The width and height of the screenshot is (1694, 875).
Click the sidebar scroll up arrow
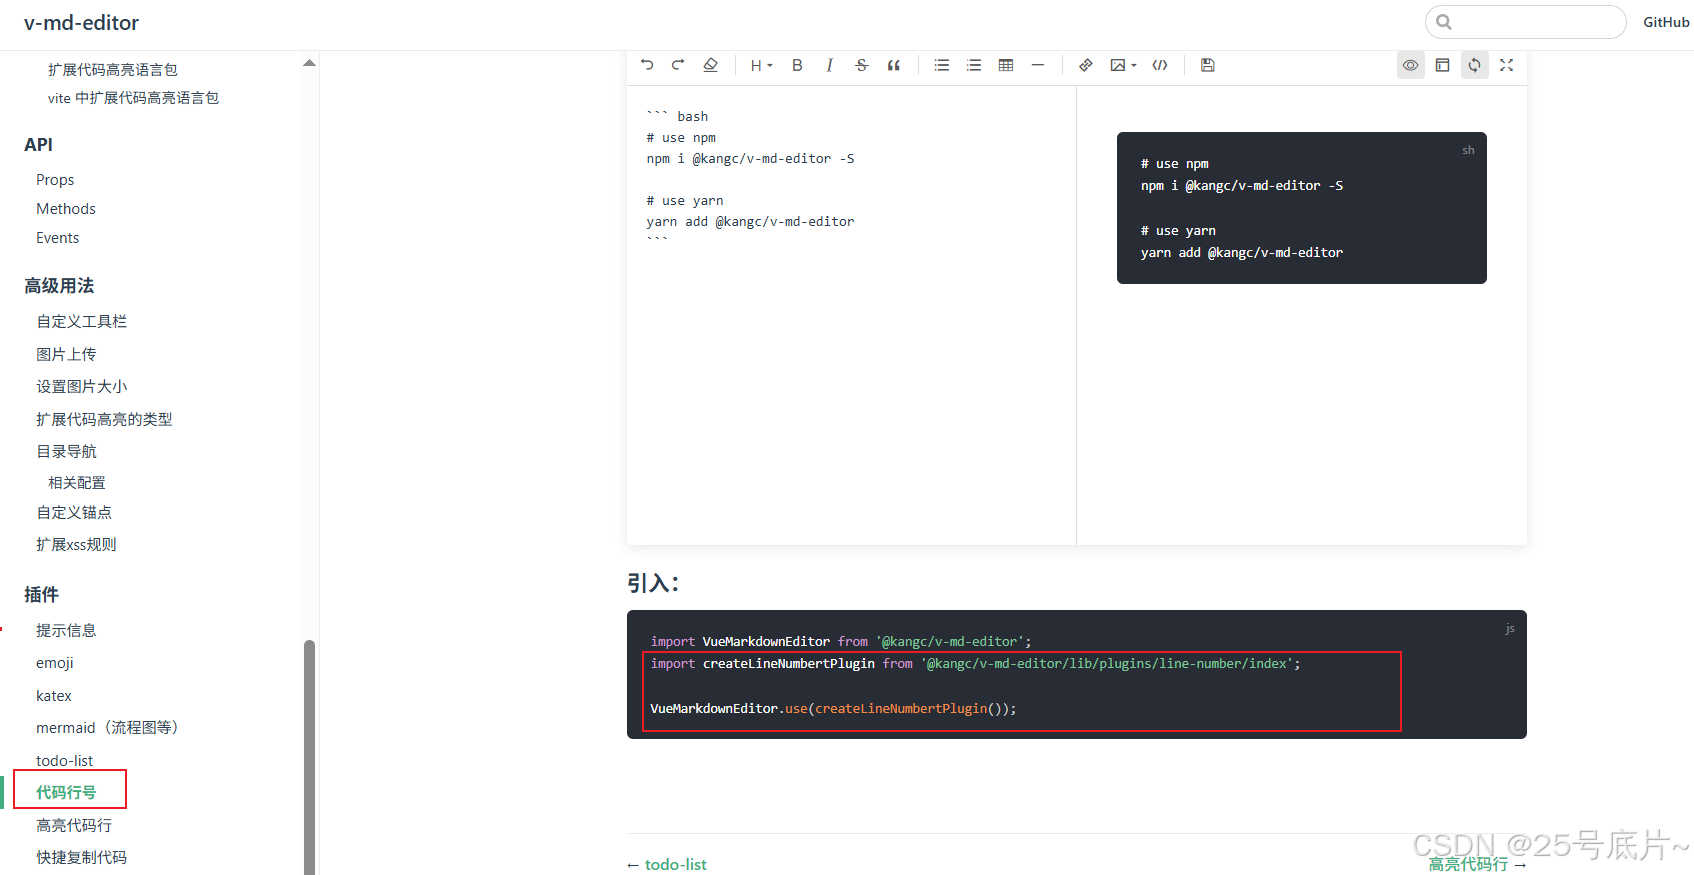tap(309, 62)
